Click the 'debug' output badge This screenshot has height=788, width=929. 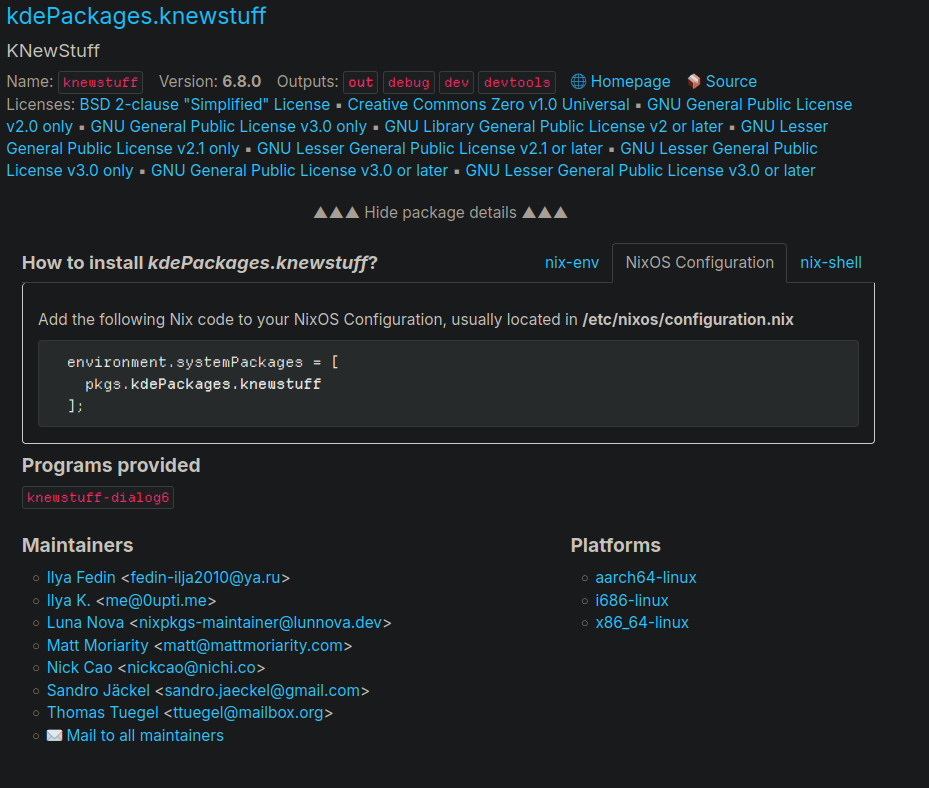click(409, 82)
